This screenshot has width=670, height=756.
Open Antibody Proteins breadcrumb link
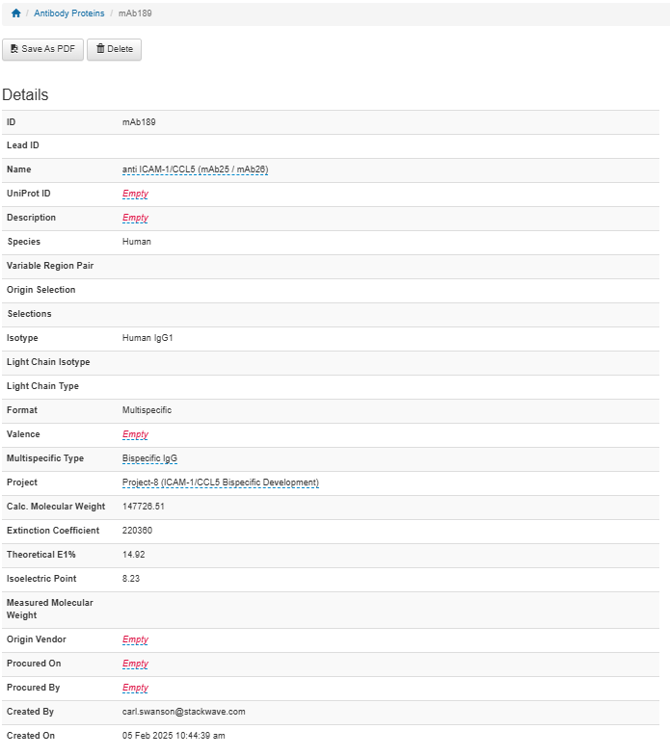(69, 14)
